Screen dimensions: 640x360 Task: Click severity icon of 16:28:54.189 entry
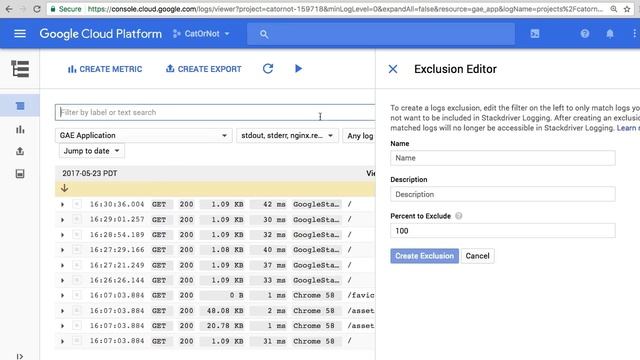77,235
